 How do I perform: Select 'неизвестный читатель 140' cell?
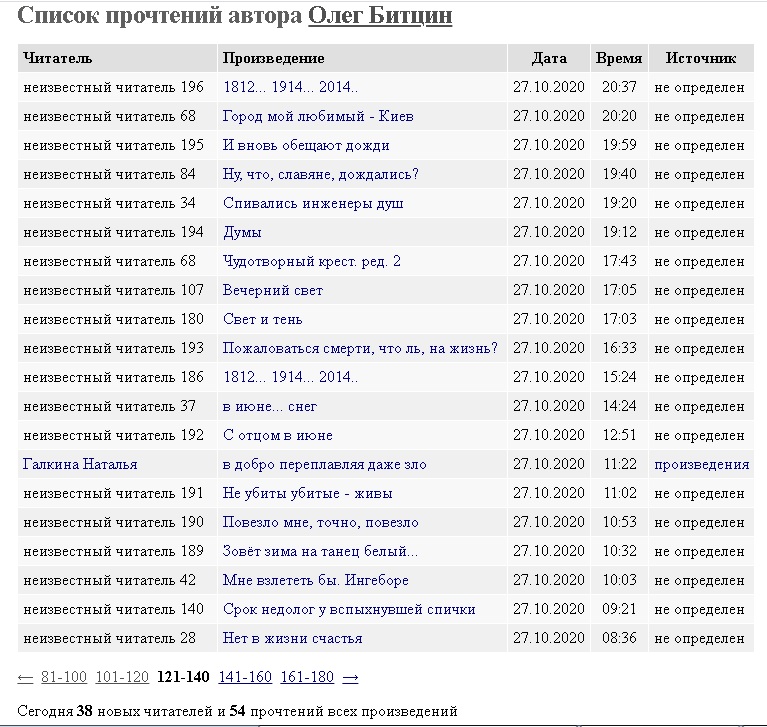pos(117,610)
